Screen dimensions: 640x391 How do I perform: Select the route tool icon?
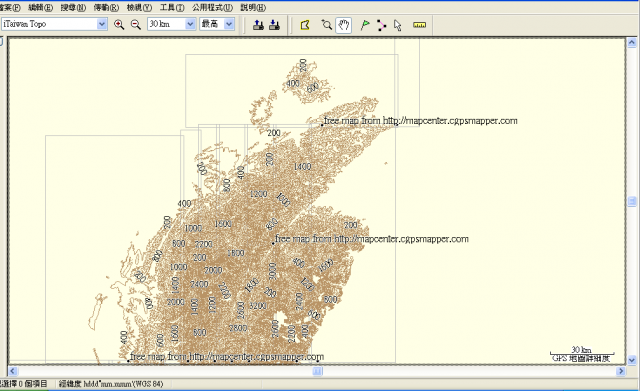click(381, 25)
